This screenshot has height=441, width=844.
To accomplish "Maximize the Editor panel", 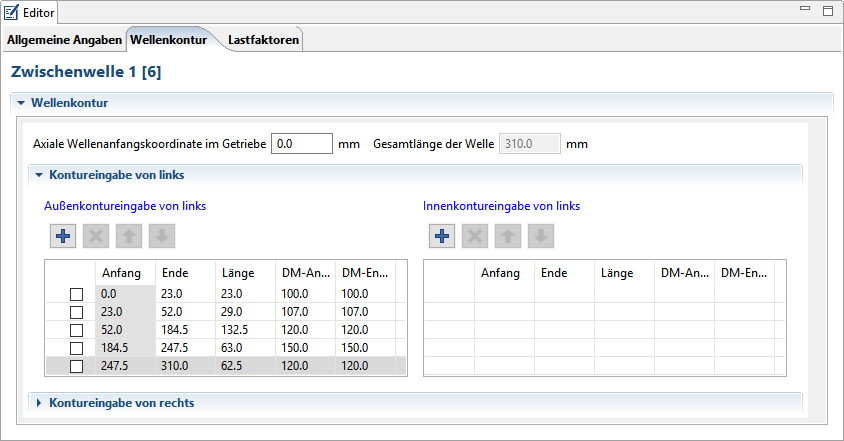I will coord(827,11).
